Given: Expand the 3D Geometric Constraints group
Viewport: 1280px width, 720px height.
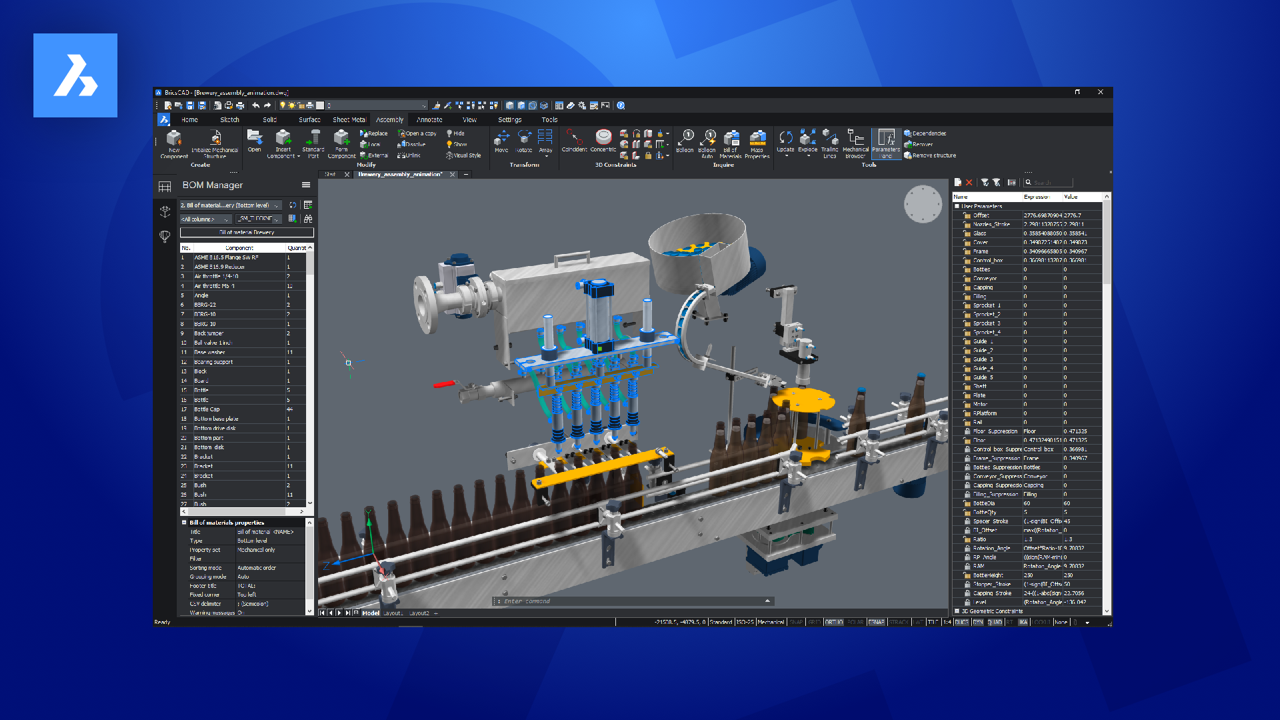Looking at the screenshot, I should pyautogui.click(x=957, y=610).
